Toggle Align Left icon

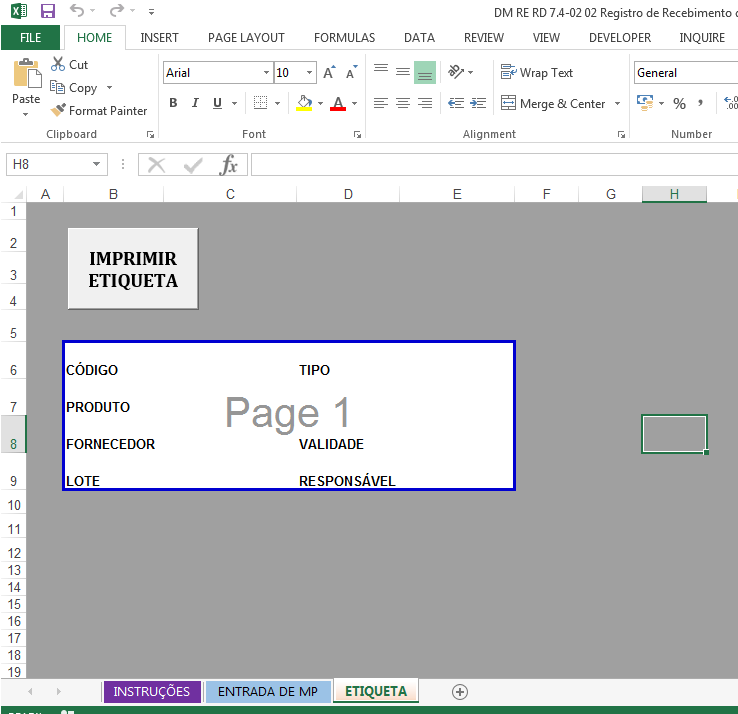381,103
